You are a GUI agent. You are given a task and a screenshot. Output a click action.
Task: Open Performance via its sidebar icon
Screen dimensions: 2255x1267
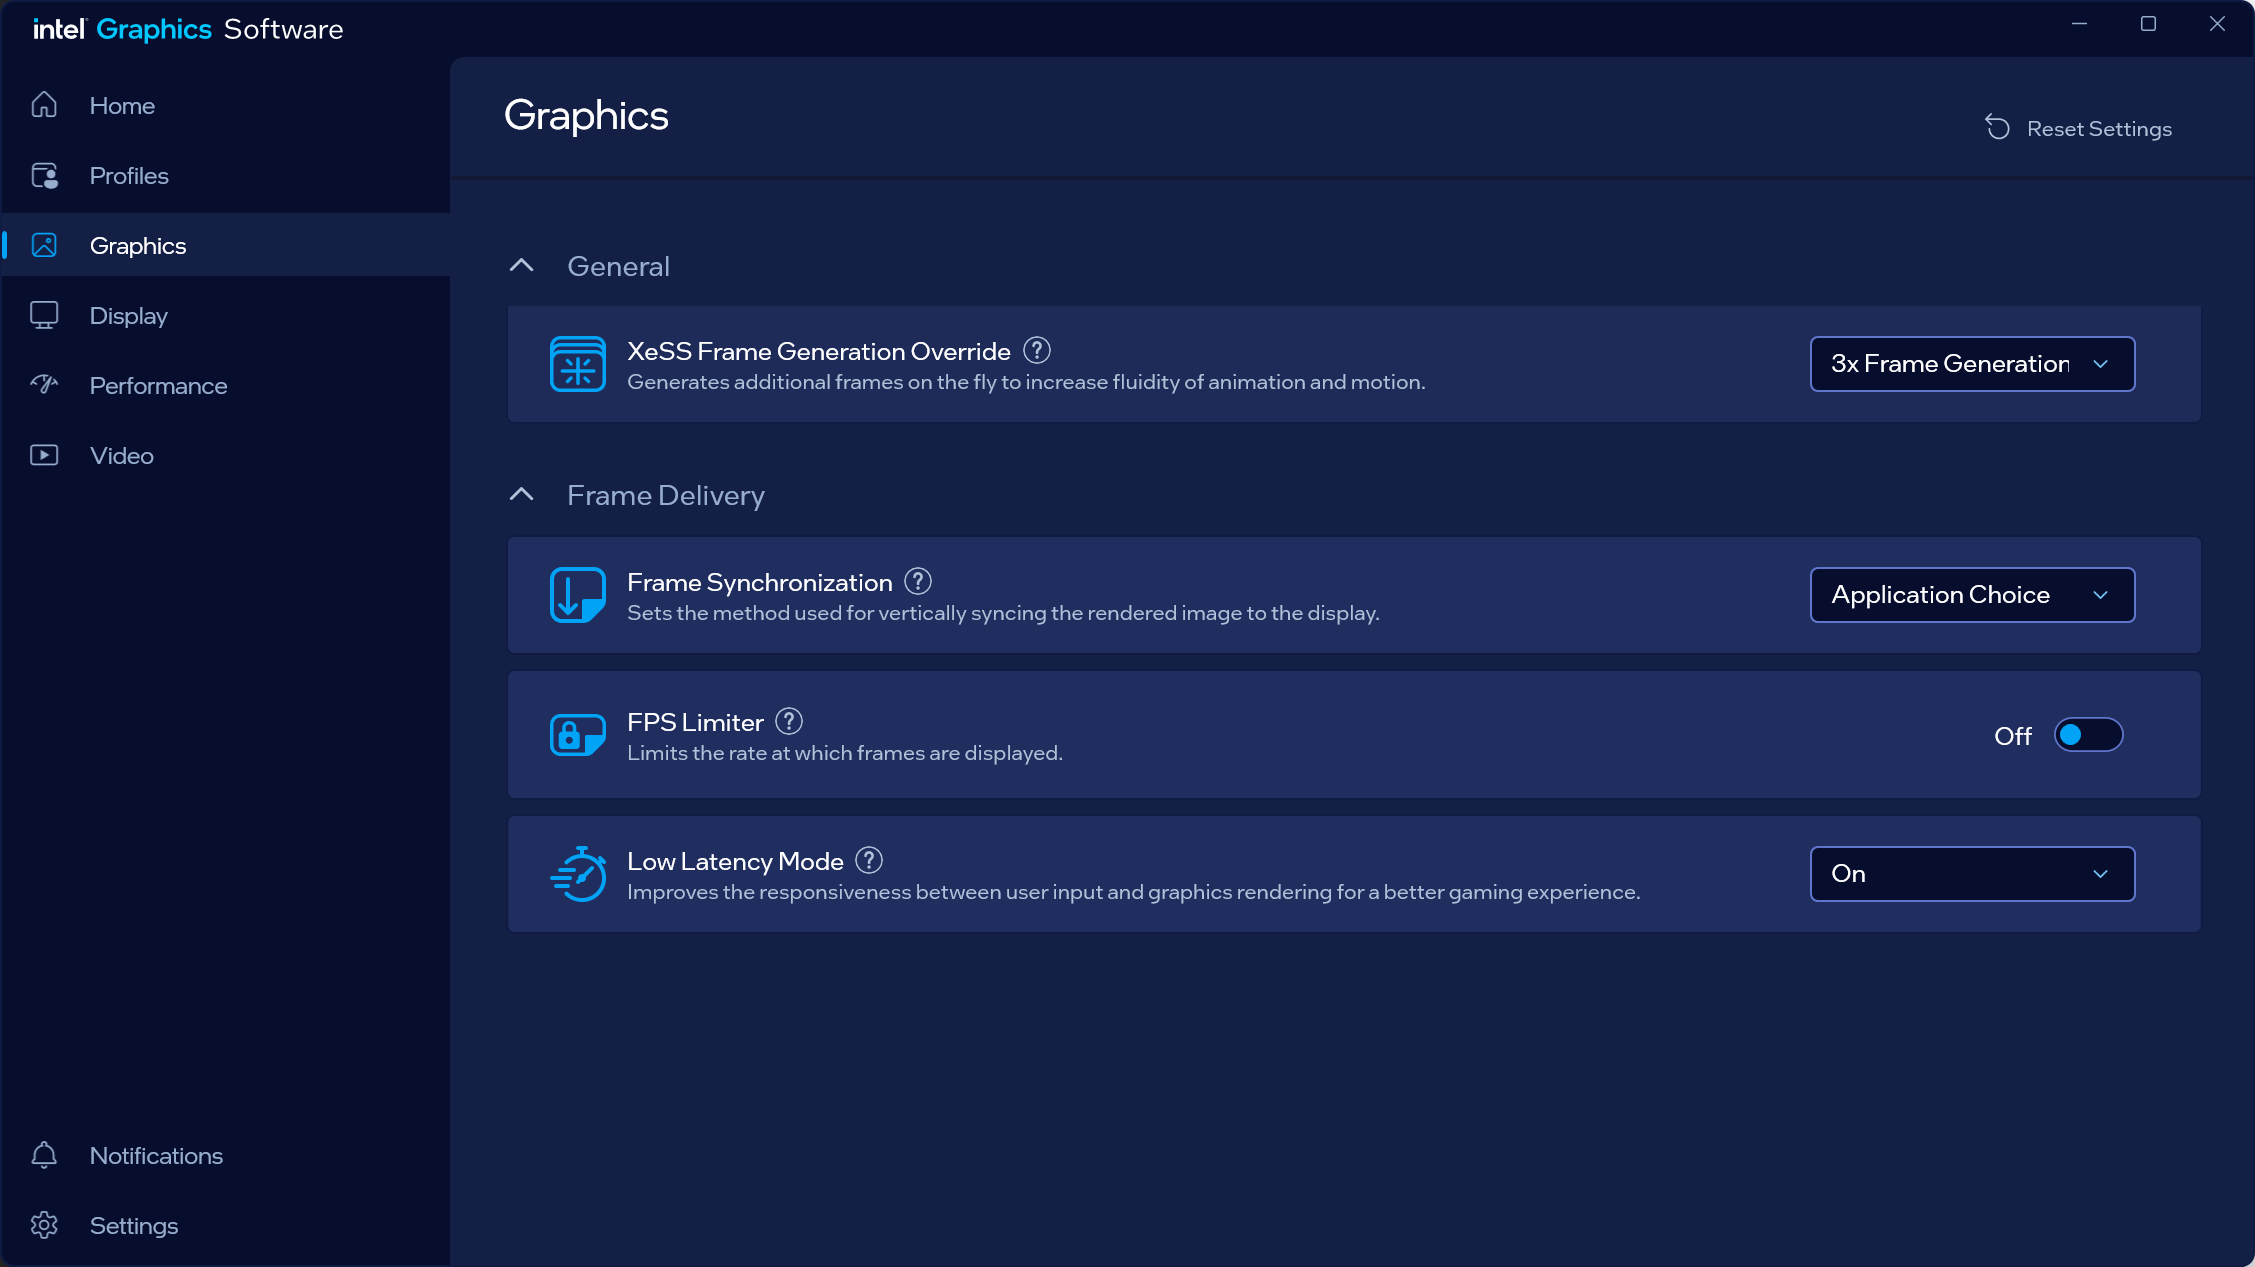click(x=44, y=385)
